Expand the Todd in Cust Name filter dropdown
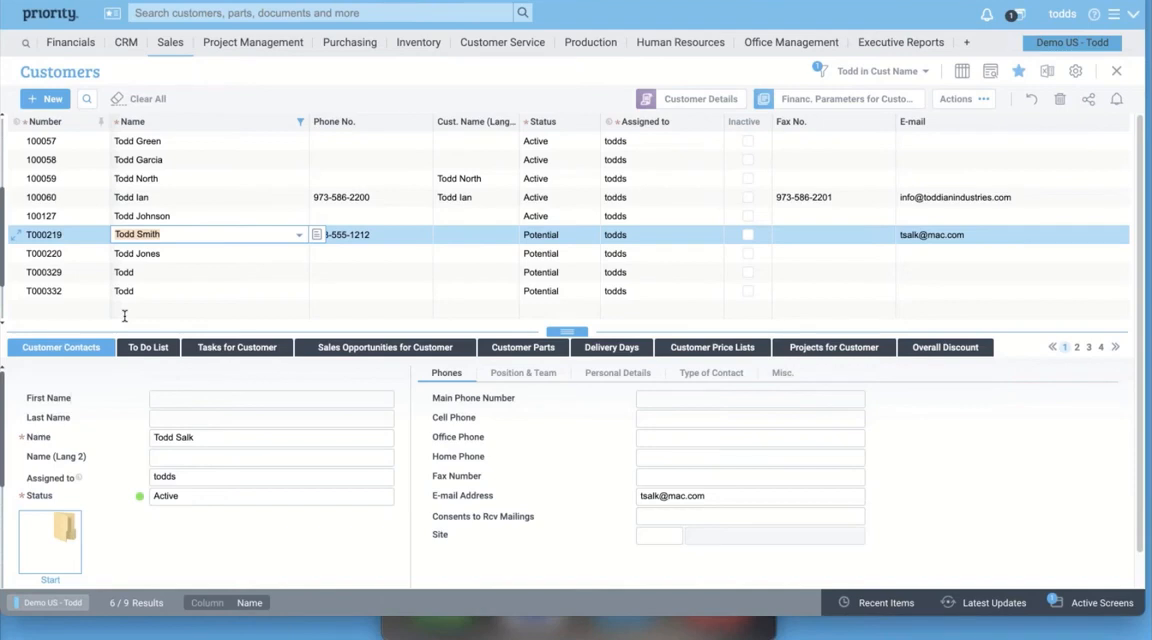 [925, 71]
